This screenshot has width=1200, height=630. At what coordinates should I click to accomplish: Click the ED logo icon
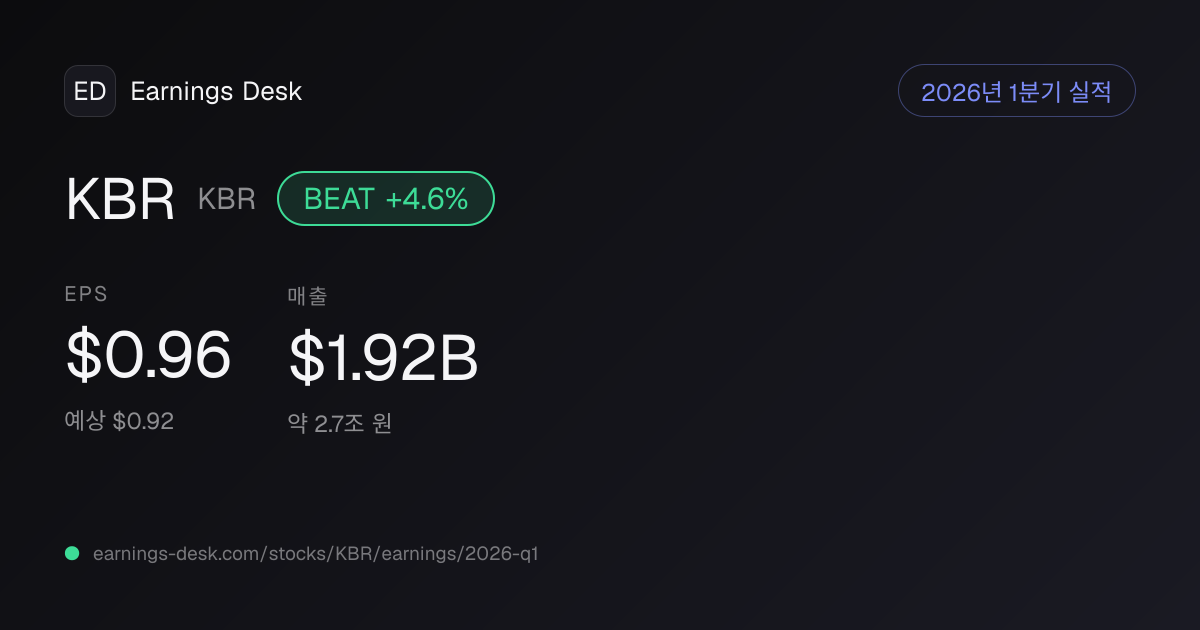pyautogui.click(x=90, y=91)
